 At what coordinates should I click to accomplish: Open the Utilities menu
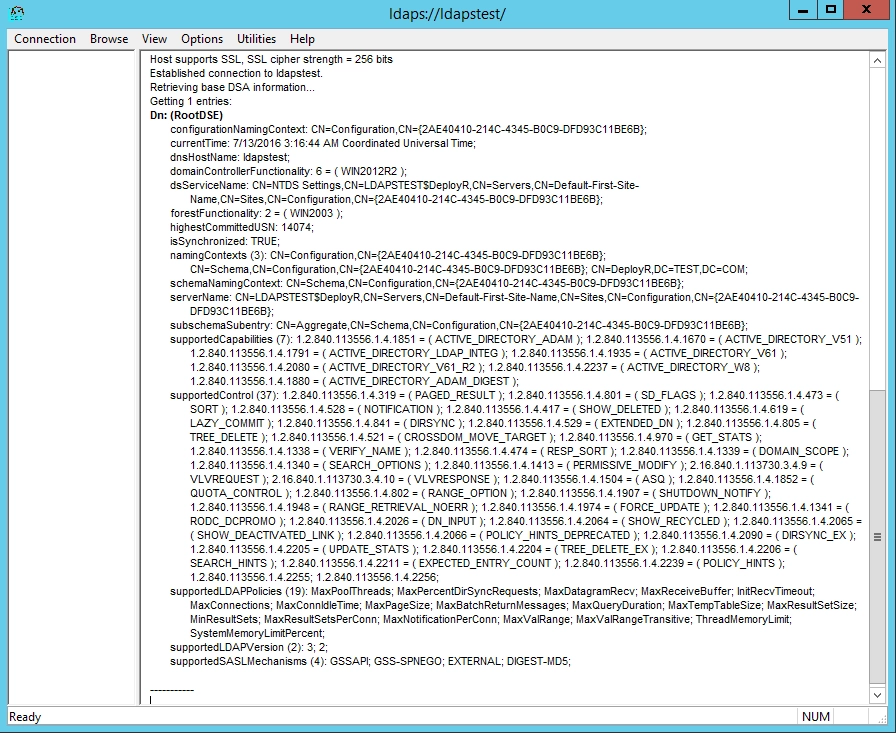point(256,39)
